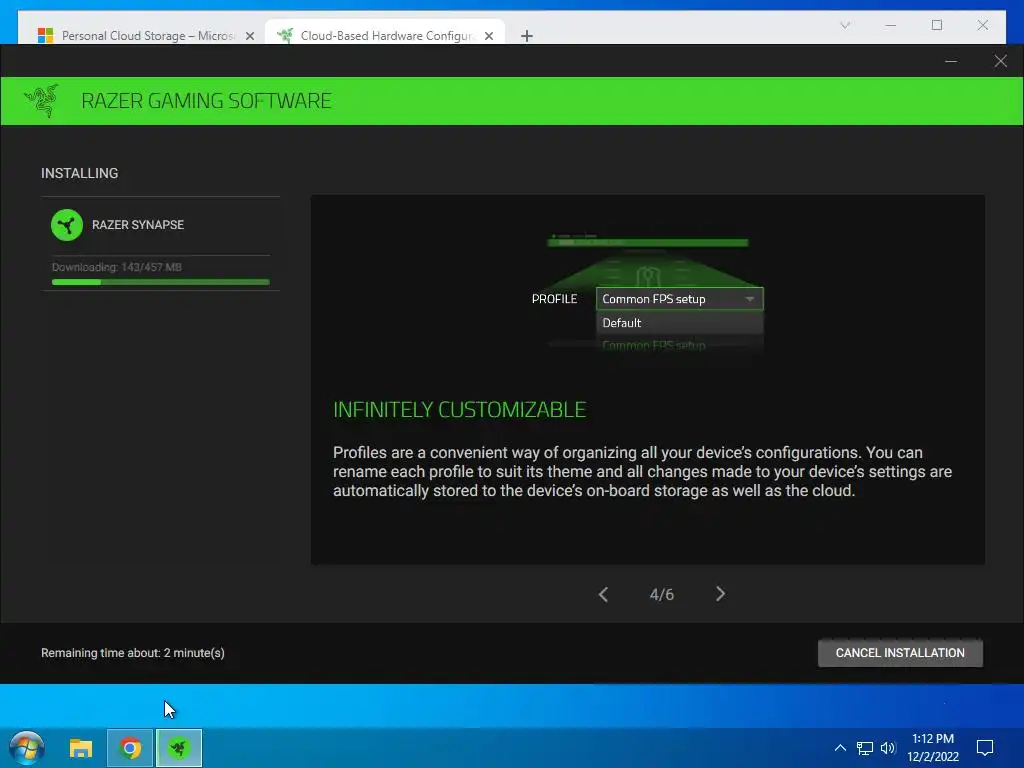Viewport: 1024px width, 768px height.
Task: Close the Razer installer window
Action: click(1000, 61)
